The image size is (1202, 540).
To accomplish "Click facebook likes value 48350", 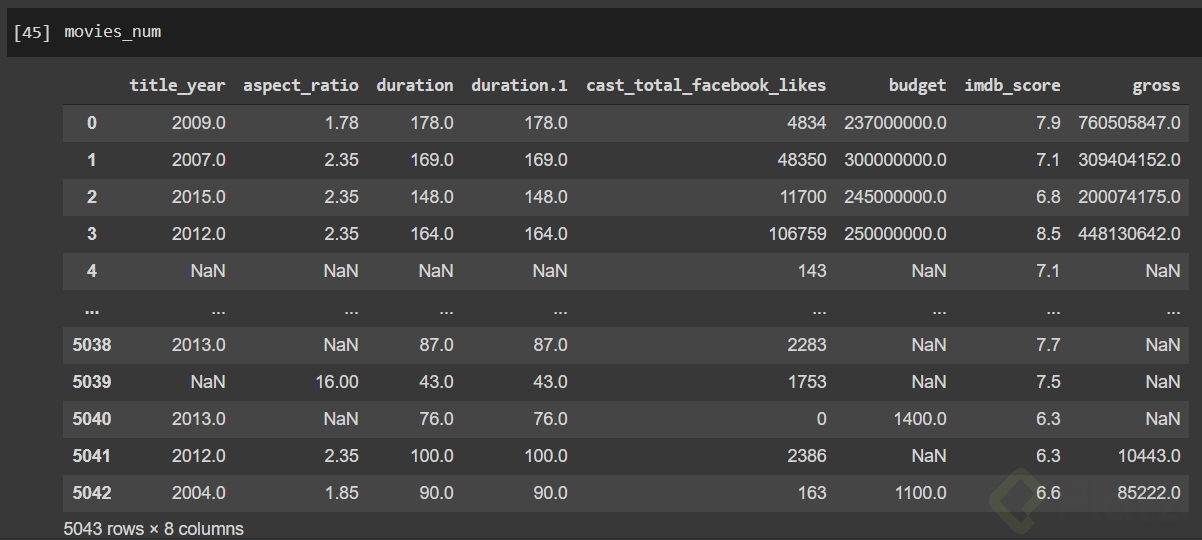I will 803,159.
